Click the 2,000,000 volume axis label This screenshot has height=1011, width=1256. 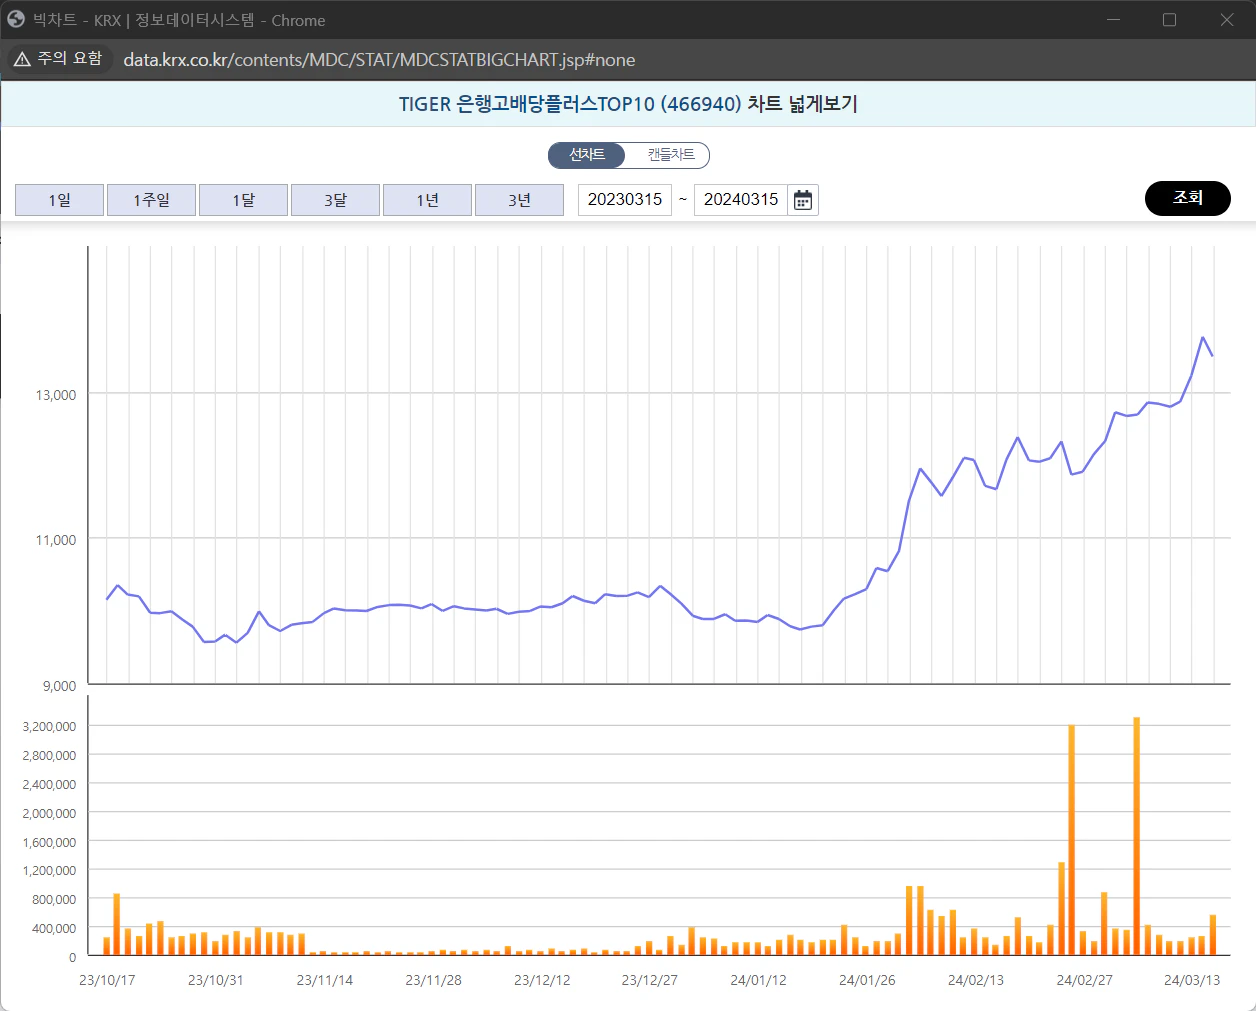(49, 814)
